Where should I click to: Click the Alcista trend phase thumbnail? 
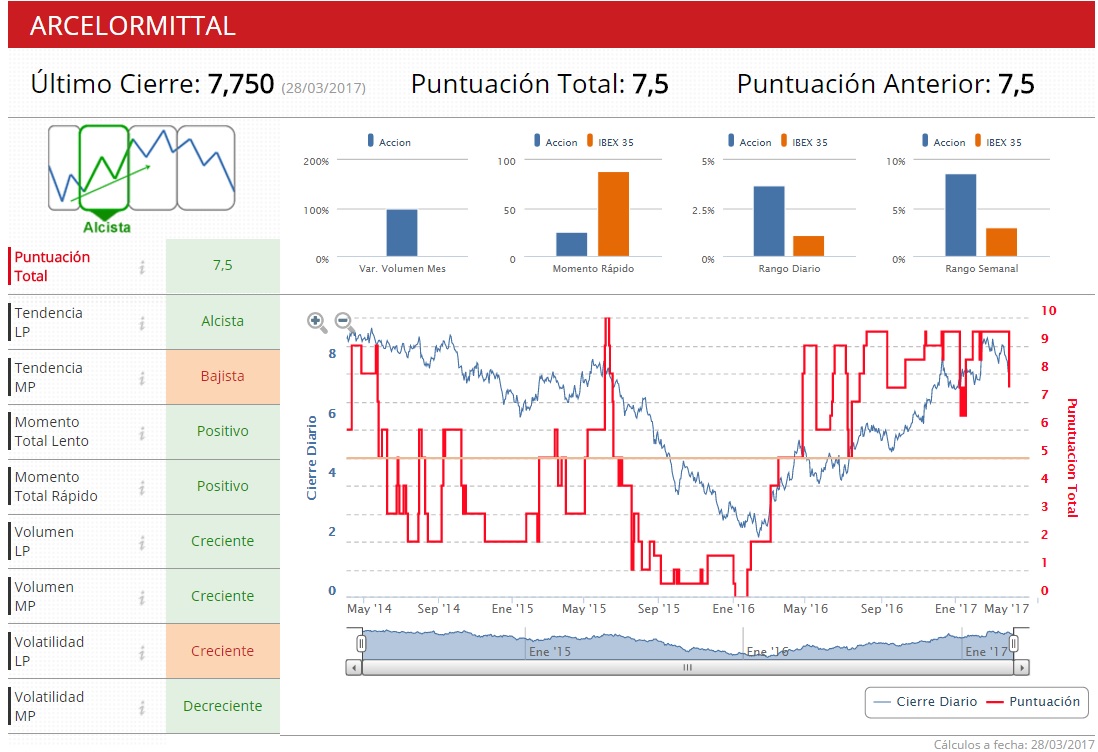[104, 168]
